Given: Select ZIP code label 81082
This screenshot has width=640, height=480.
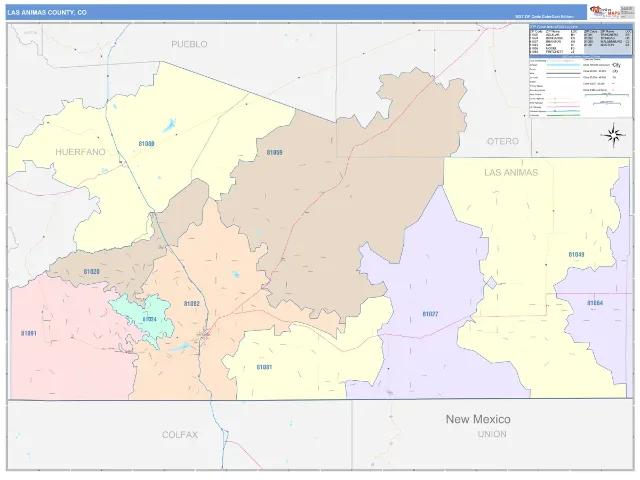Looking at the screenshot, I should click(191, 303).
